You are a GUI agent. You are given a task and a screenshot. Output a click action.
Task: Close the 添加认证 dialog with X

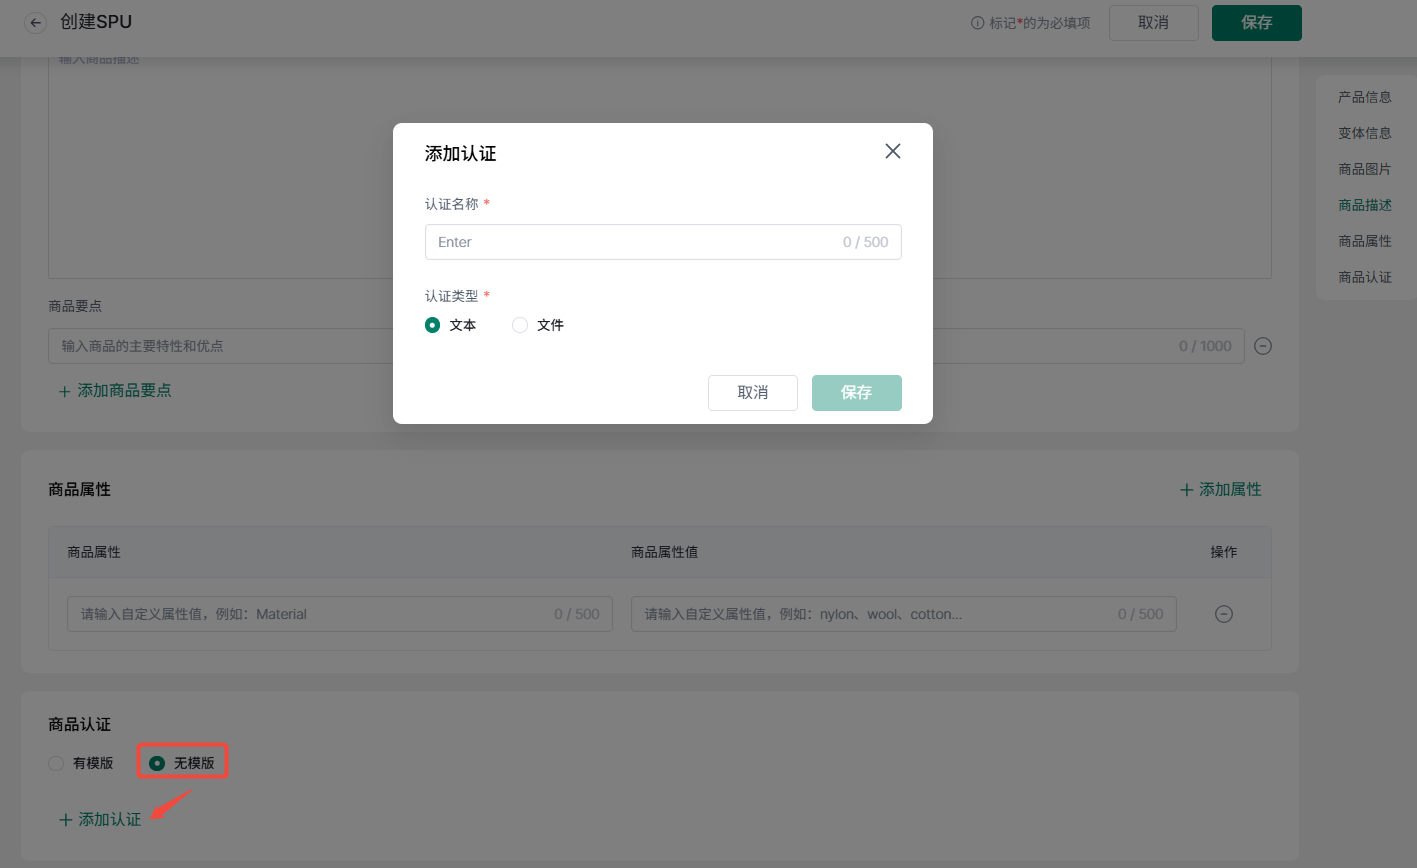893,151
